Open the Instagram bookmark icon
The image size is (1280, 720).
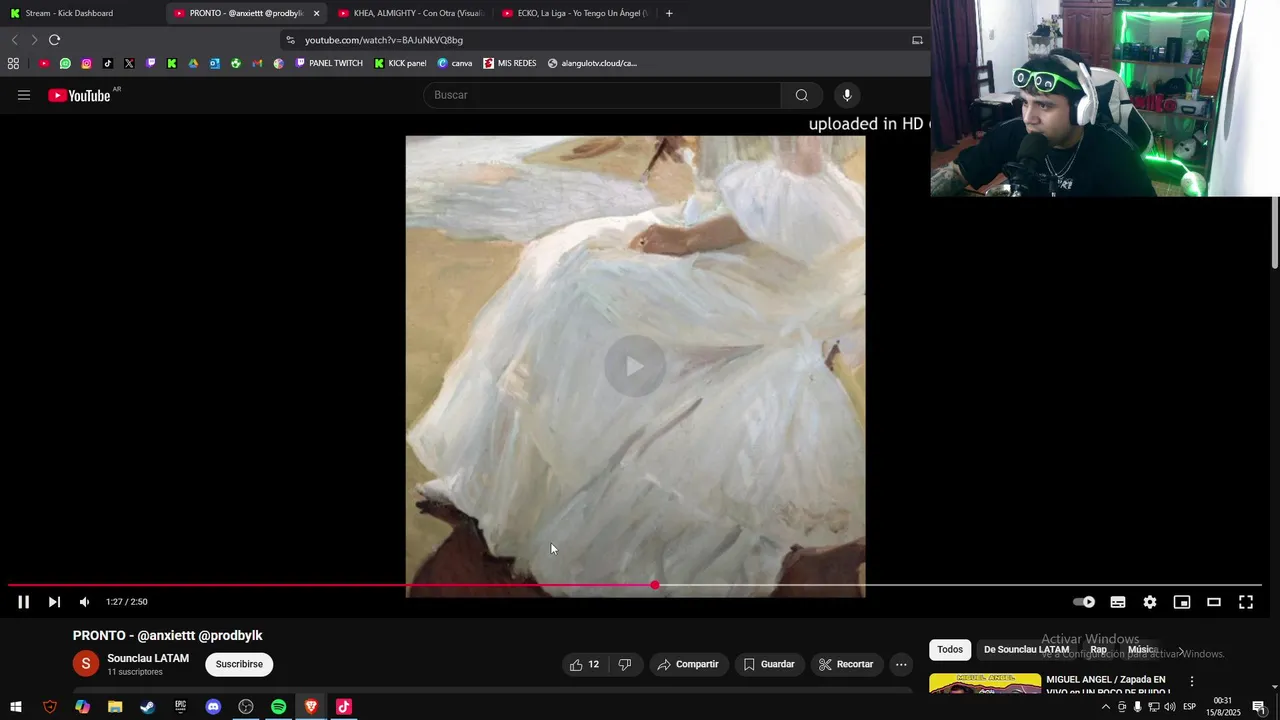(x=86, y=63)
